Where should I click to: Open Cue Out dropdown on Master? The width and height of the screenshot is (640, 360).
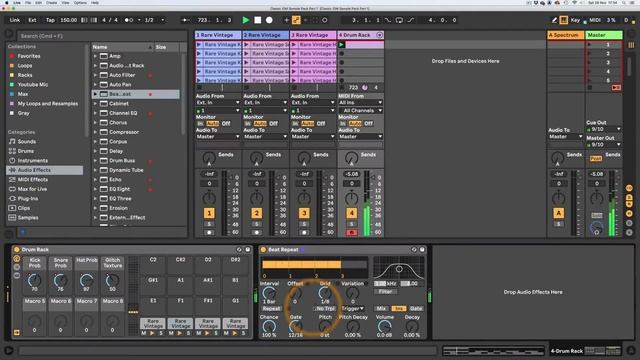tap(604, 129)
